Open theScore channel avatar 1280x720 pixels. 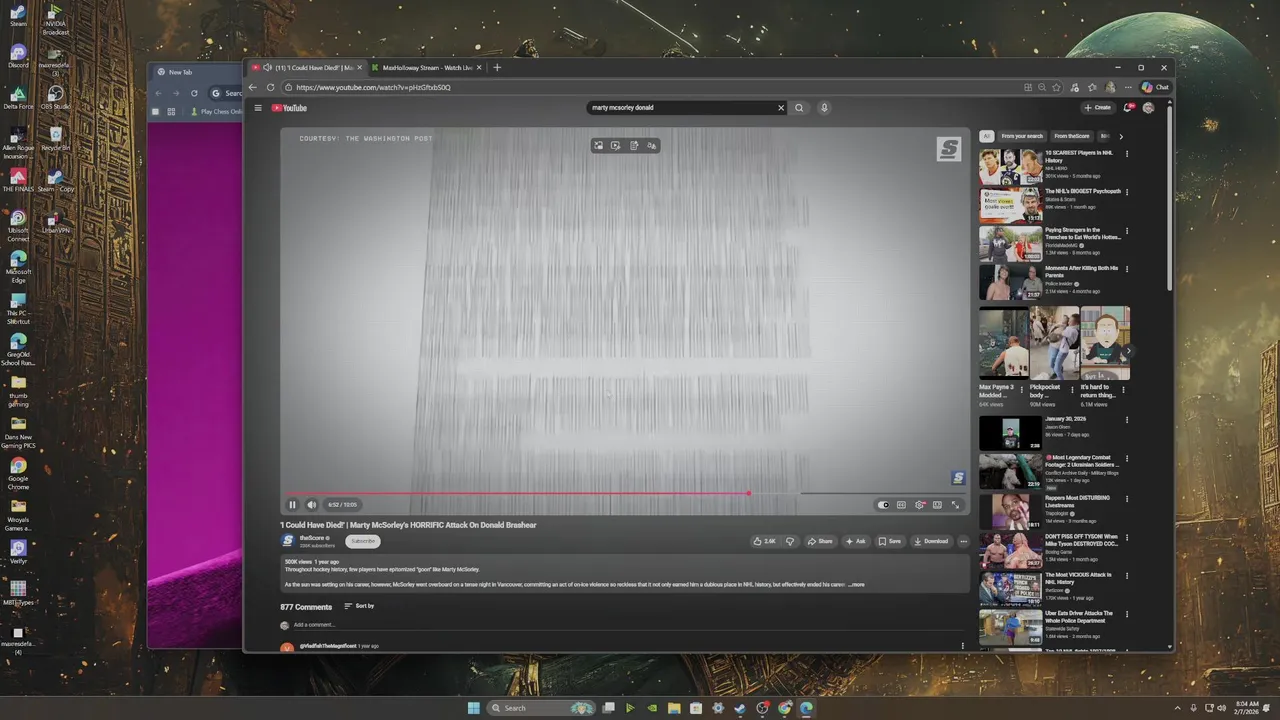(x=288, y=541)
